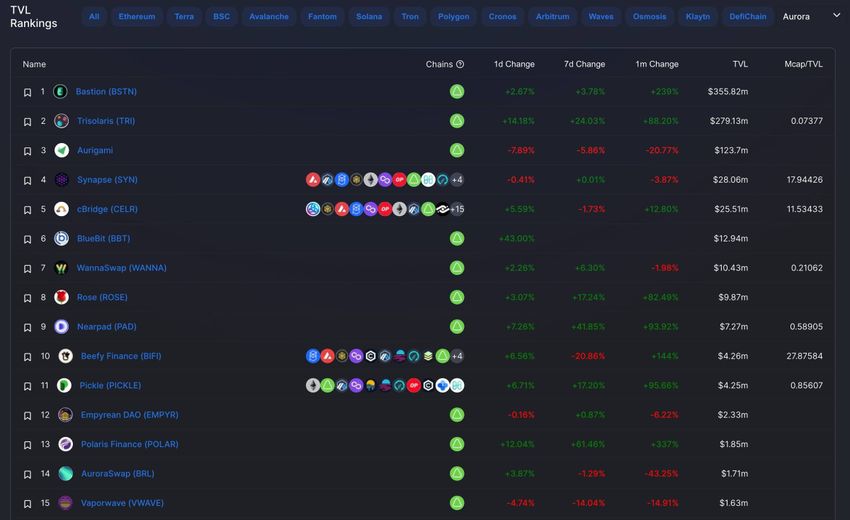850x520 pixels.
Task: Switch to the Avalanche chain tab
Action: 269,16
